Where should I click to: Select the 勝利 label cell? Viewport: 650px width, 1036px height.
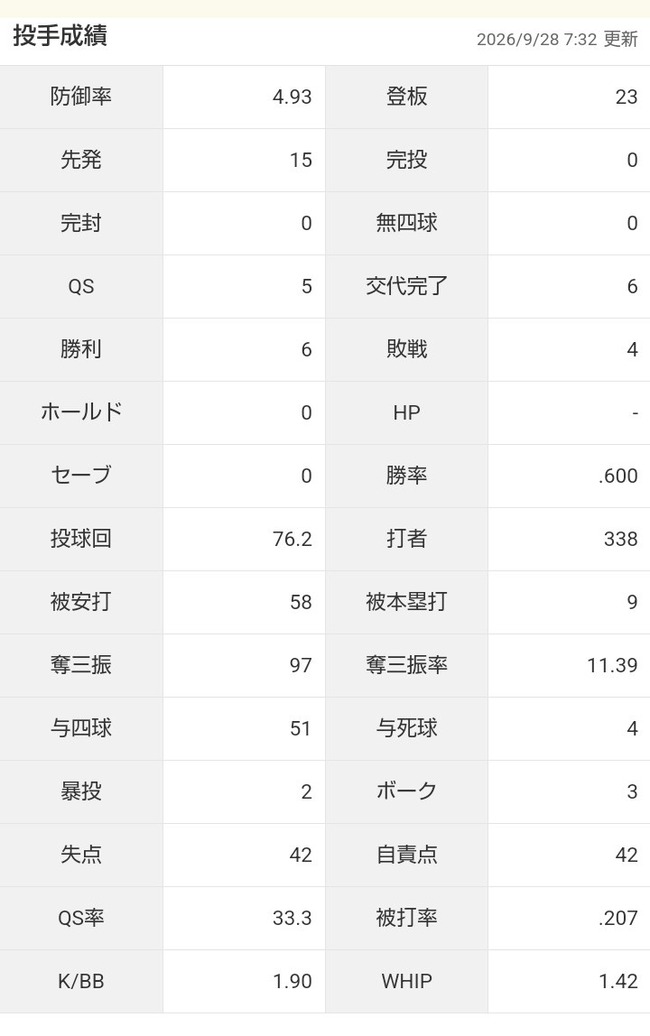pyautogui.click(x=81, y=350)
